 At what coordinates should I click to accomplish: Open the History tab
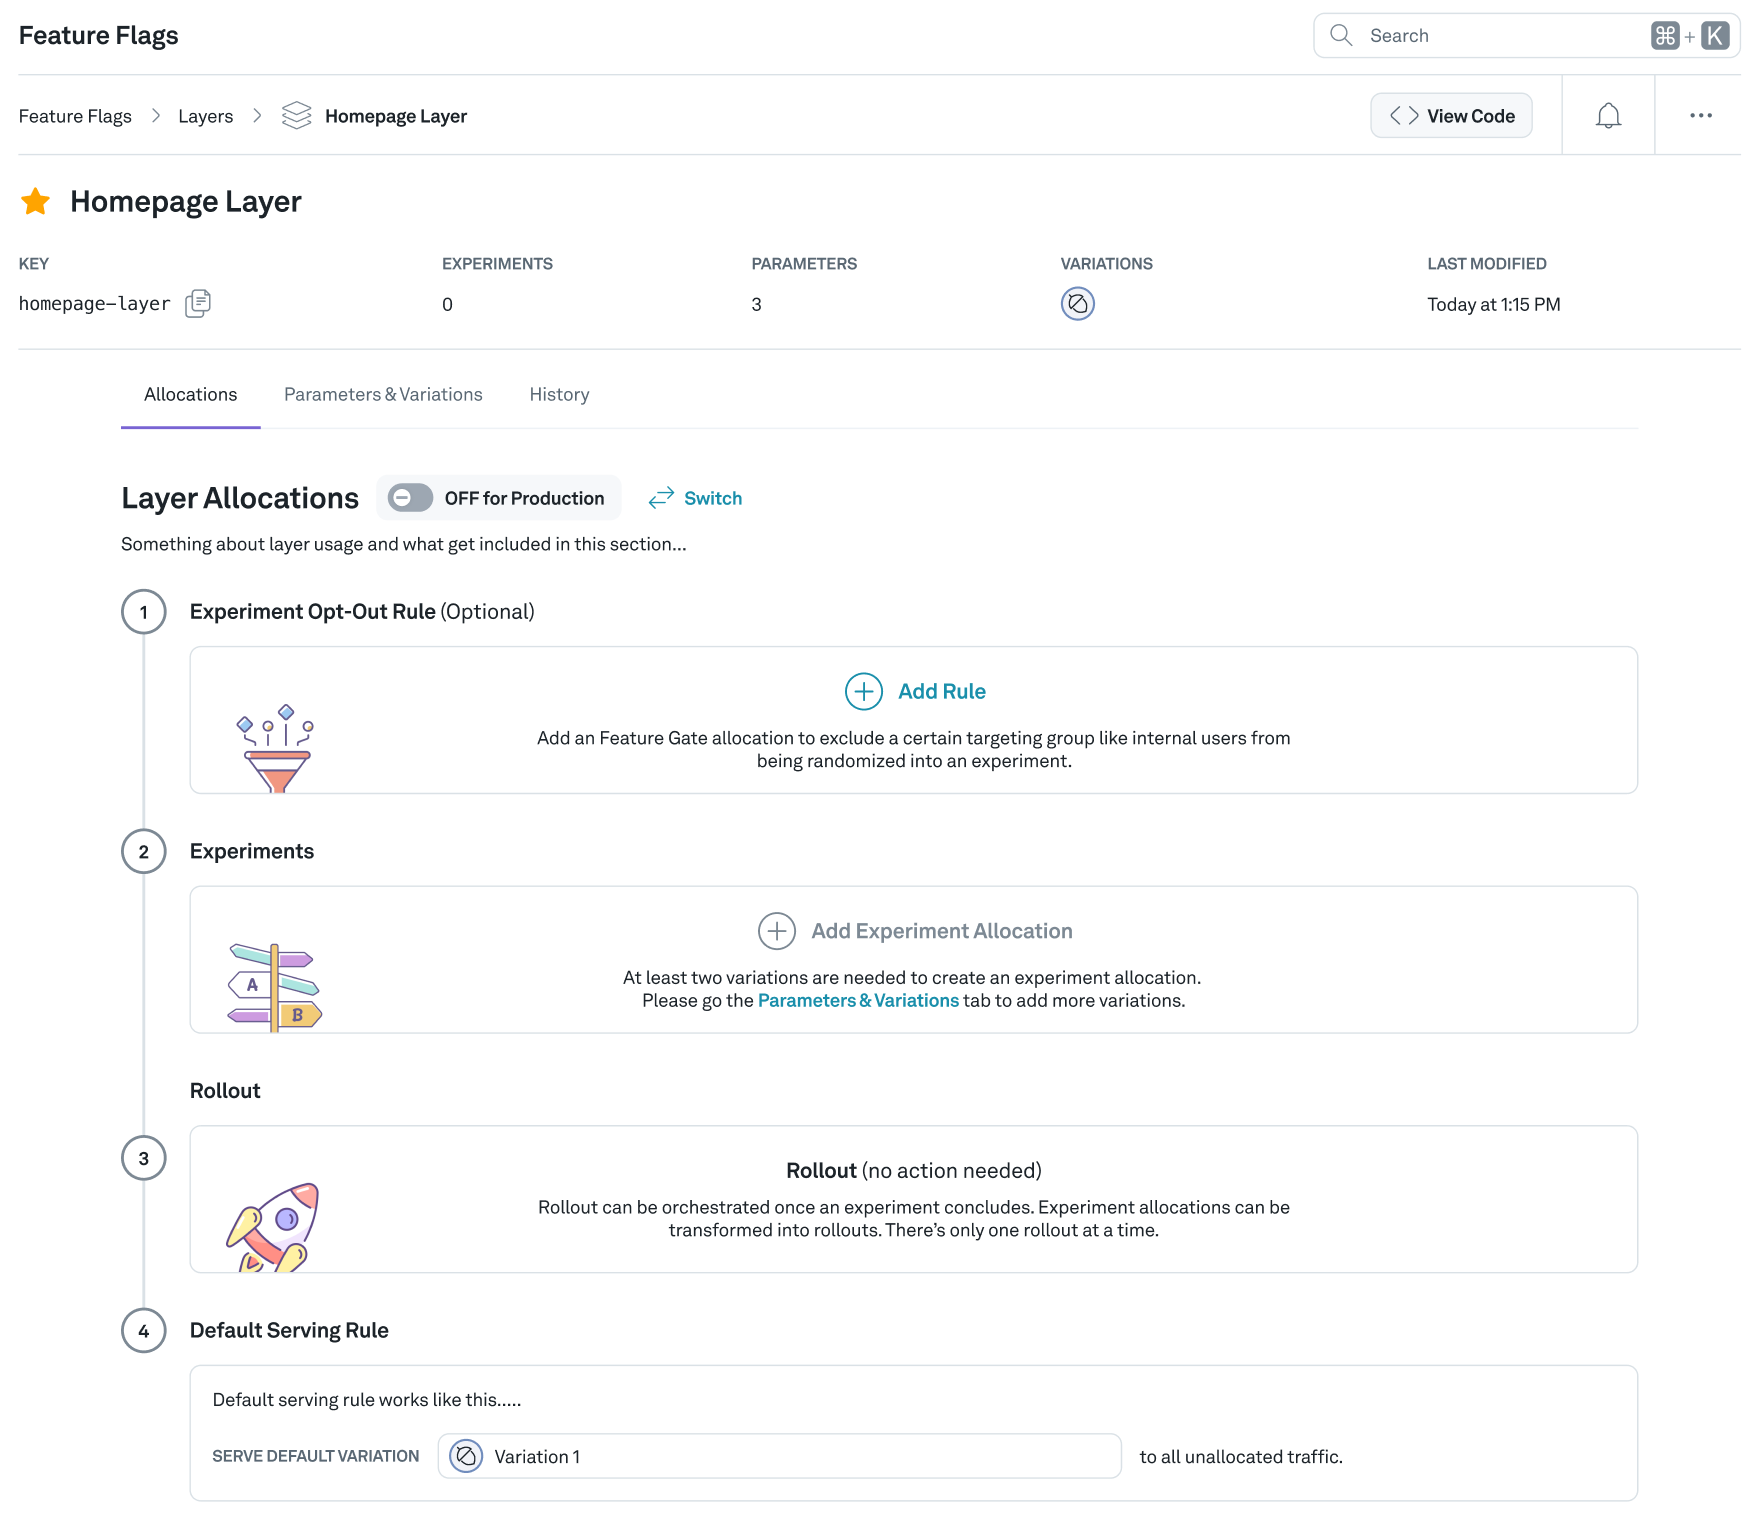559,395
